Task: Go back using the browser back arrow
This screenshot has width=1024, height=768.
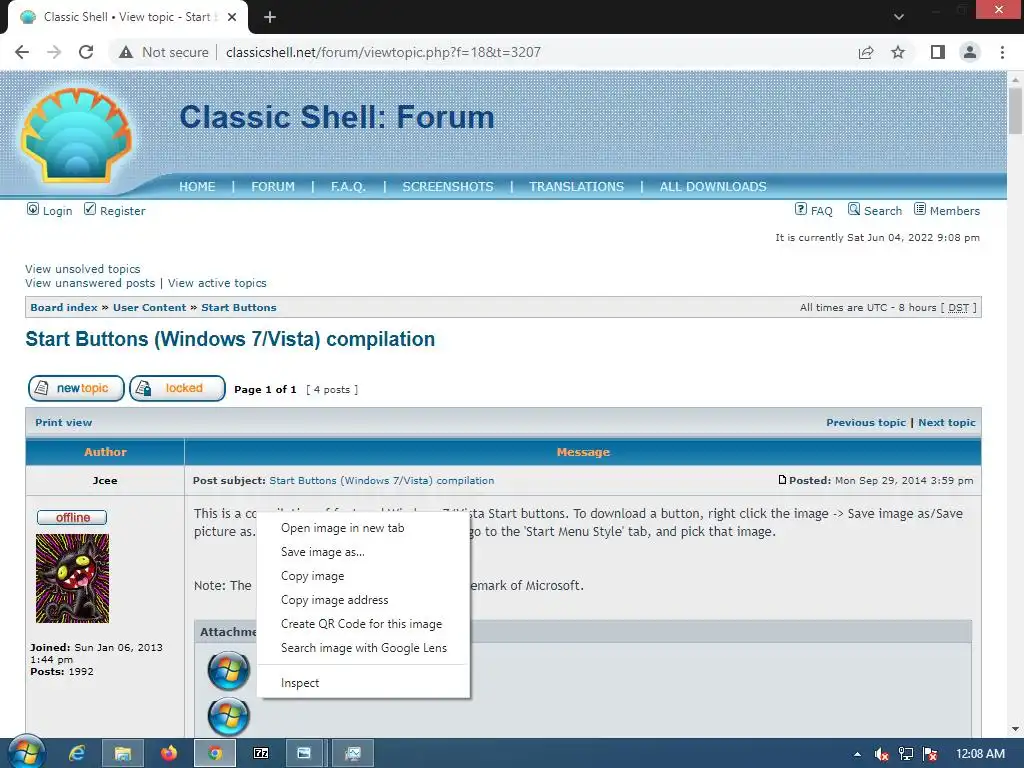Action: point(22,52)
